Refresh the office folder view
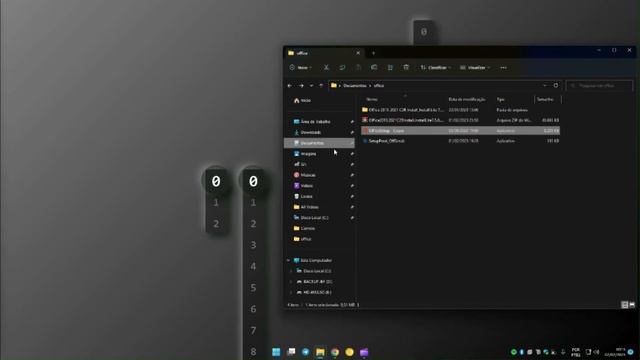Screen dimensions: 640x360 click(556, 86)
